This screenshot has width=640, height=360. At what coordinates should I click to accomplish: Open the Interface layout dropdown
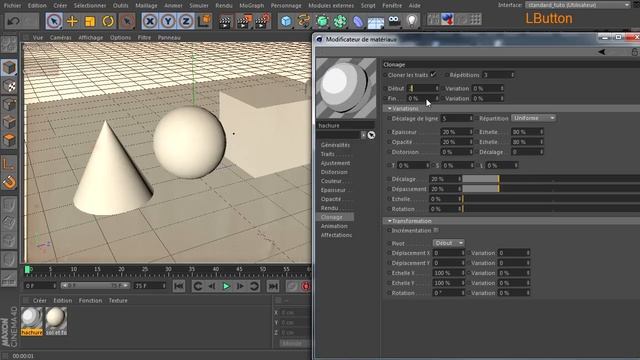[578, 5]
